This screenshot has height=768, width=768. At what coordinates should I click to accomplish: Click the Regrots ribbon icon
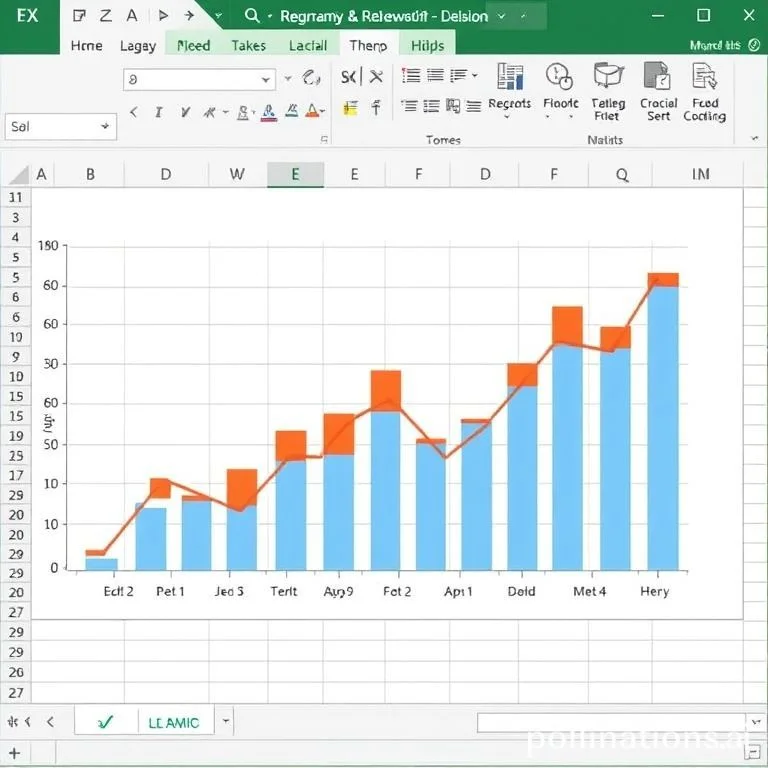pyautogui.click(x=510, y=77)
